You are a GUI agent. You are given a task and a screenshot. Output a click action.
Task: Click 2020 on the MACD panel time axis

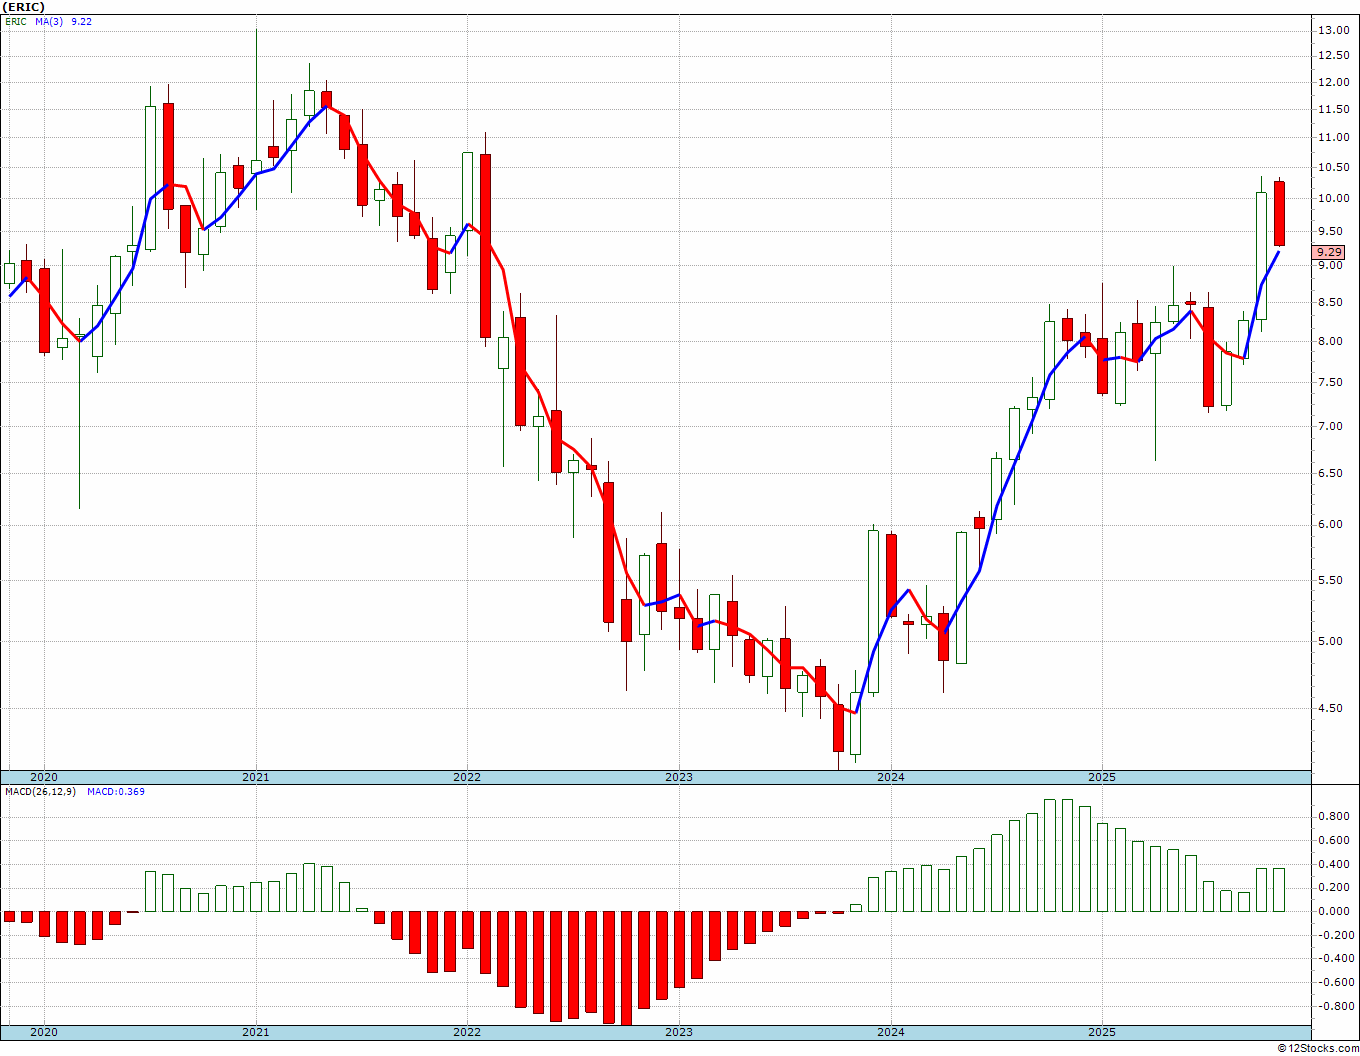pyautogui.click(x=44, y=1032)
